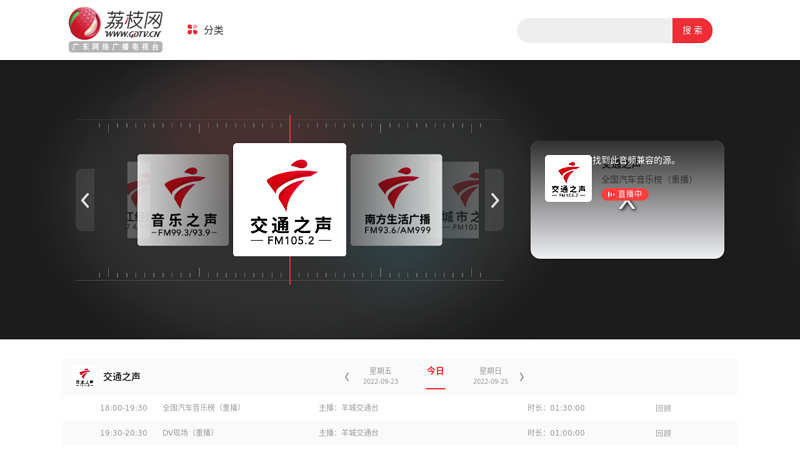Screen dimensions: 800x450
Task: Show the next radio station with the right arrow
Action: pyautogui.click(x=494, y=200)
